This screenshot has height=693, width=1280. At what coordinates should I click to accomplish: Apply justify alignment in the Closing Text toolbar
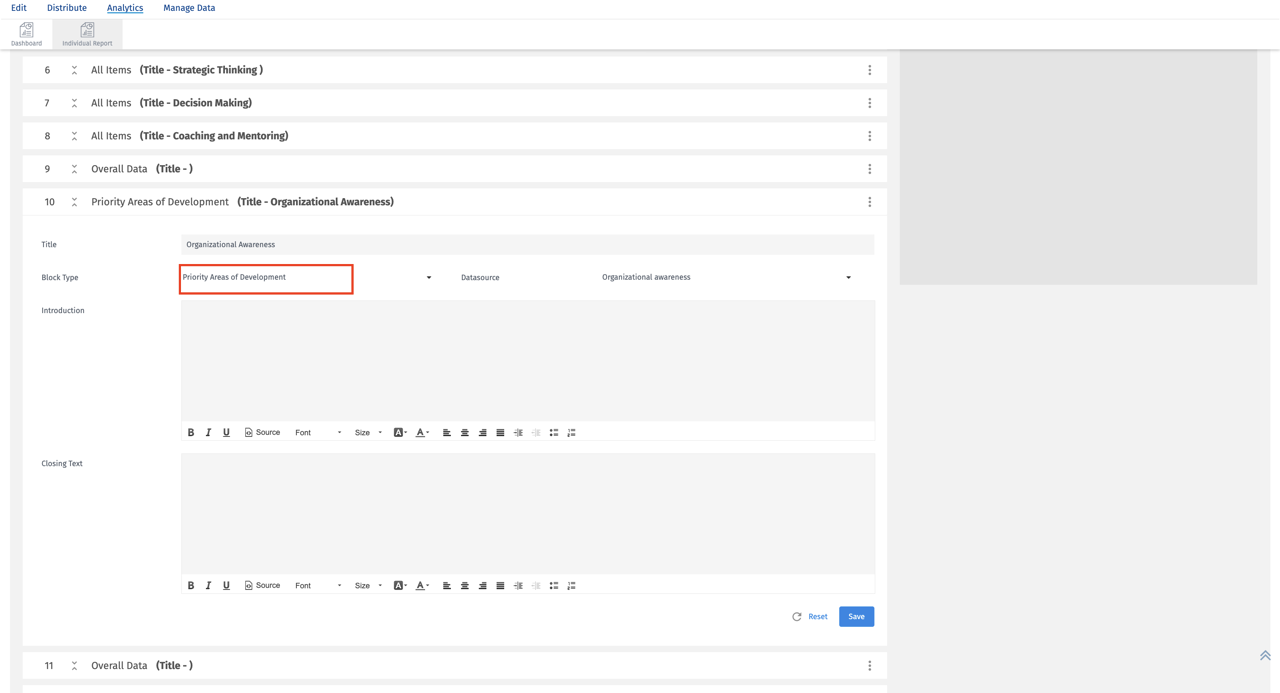click(x=499, y=585)
